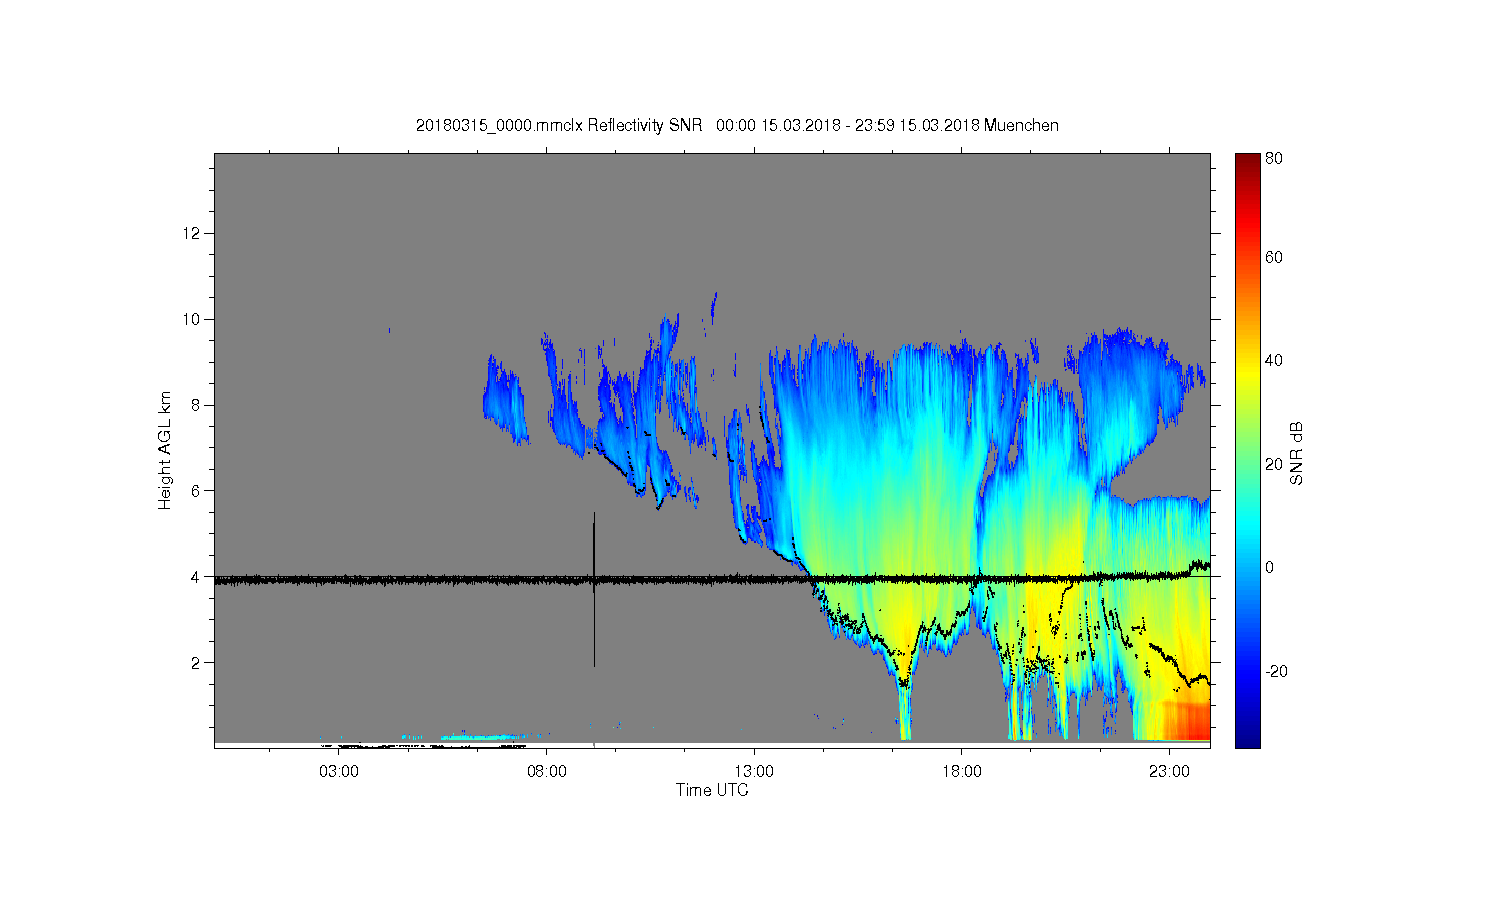This screenshot has height=900, width=1500.
Task: Click the colorbar value '60'
Action: click(1274, 257)
